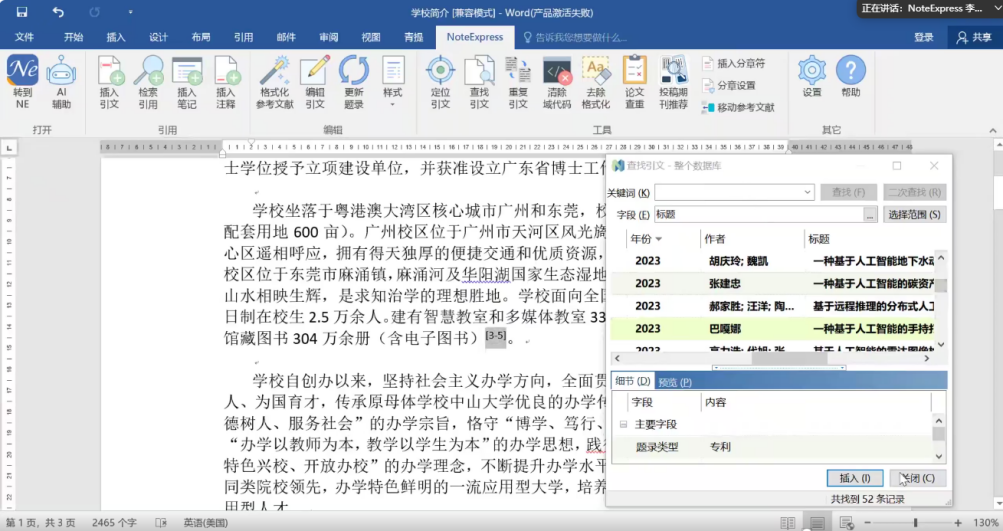Switch to Read Mode view in status bar

789,523
